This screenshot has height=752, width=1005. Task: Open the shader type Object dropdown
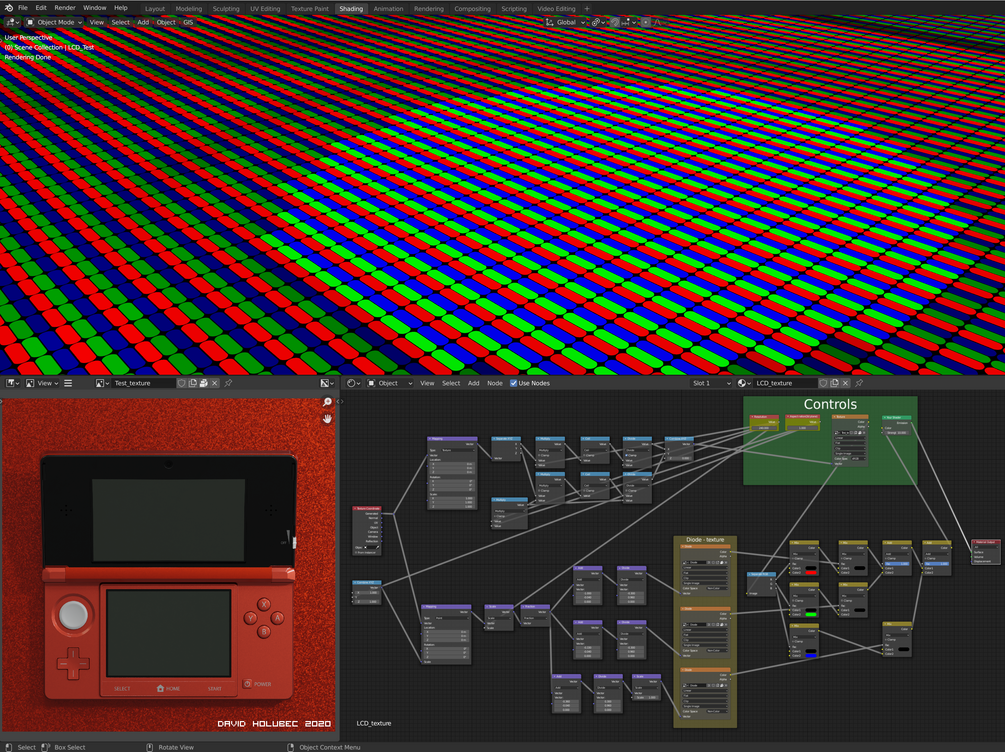coord(390,383)
